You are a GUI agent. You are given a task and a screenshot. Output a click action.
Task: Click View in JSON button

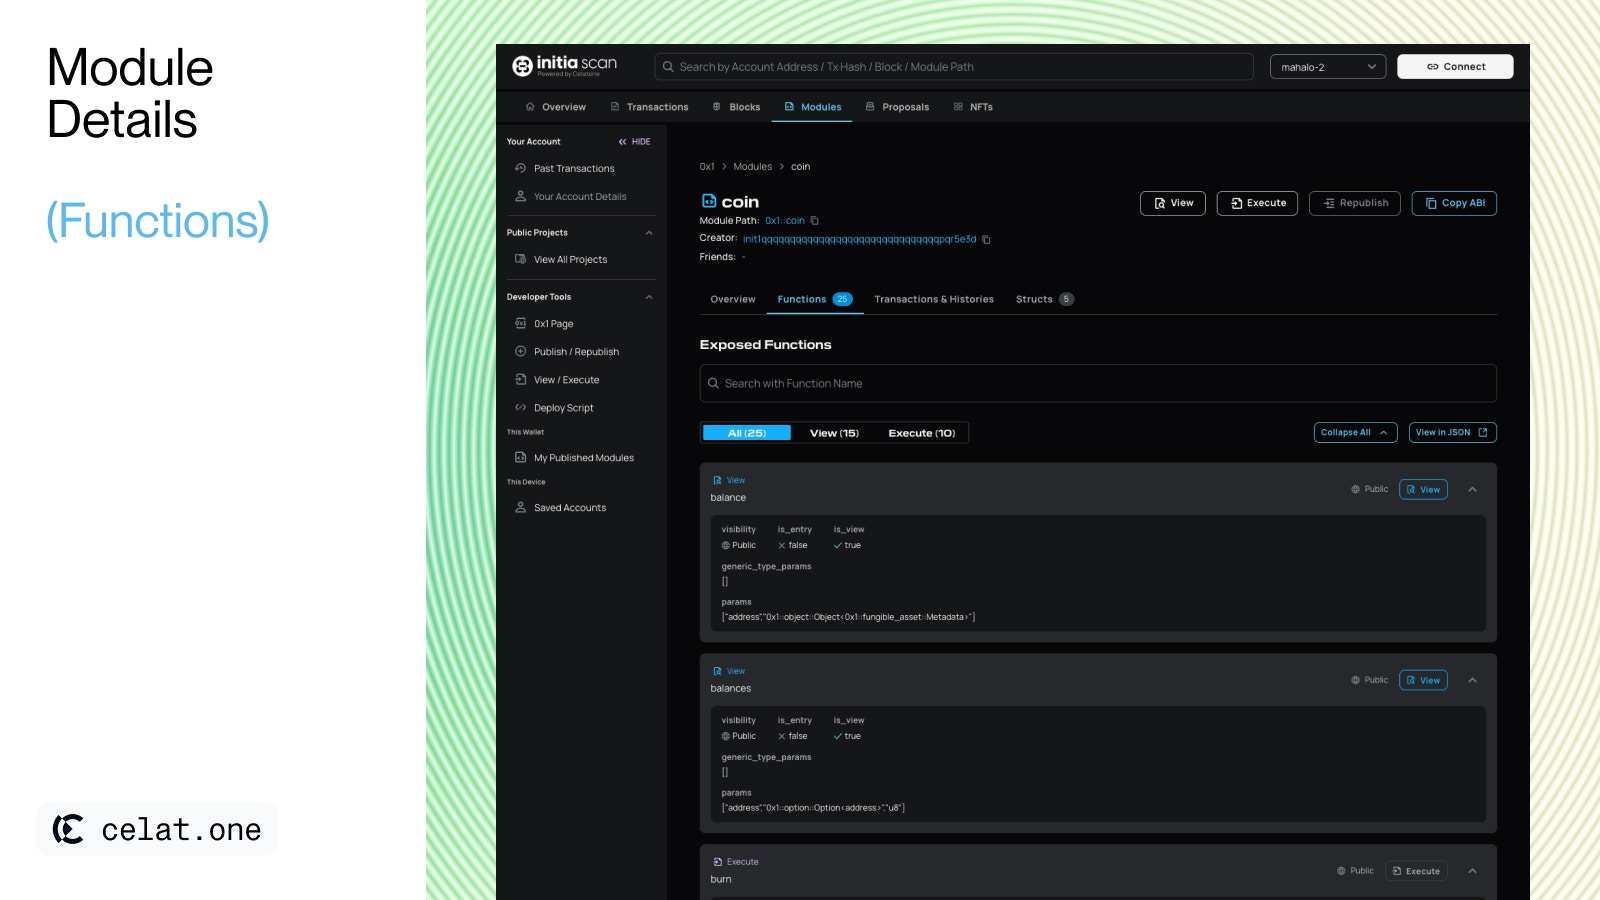(1453, 433)
